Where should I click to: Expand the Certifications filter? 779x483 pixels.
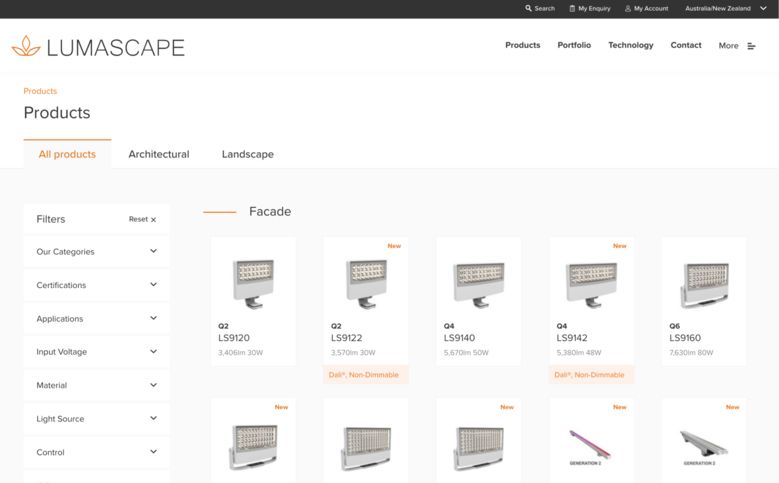point(96,285)
